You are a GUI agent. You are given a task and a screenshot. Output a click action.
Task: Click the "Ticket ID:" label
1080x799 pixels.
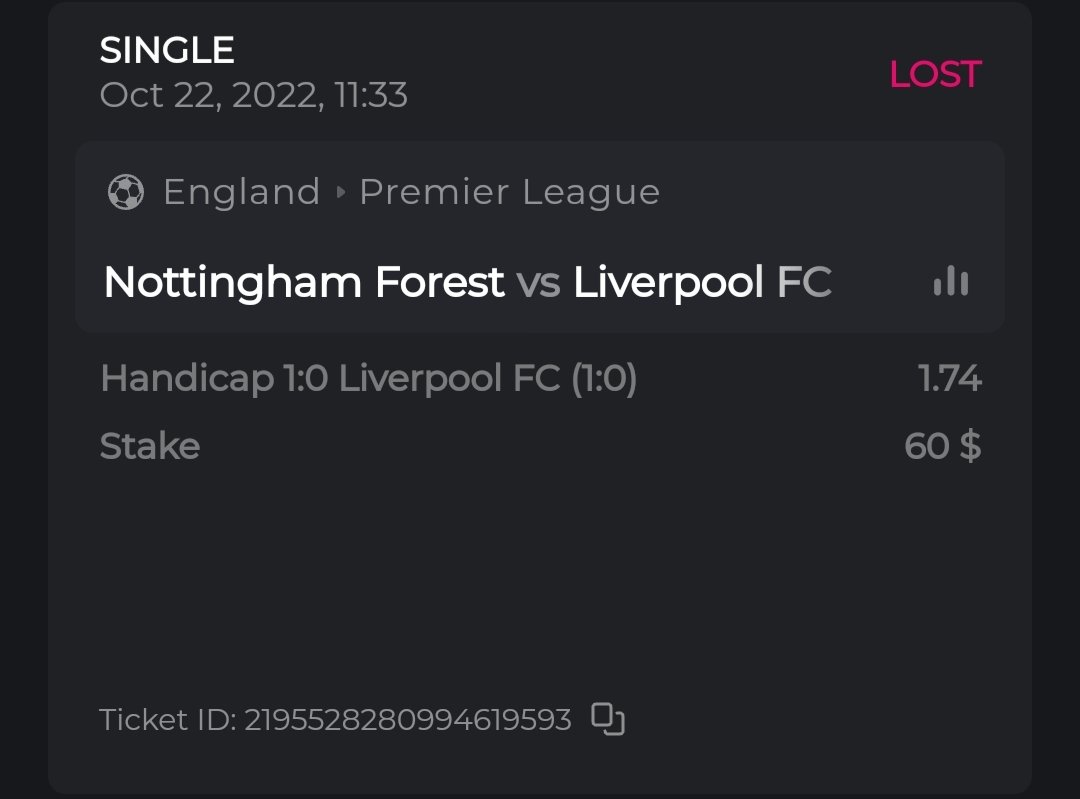(x=167, y=720)
